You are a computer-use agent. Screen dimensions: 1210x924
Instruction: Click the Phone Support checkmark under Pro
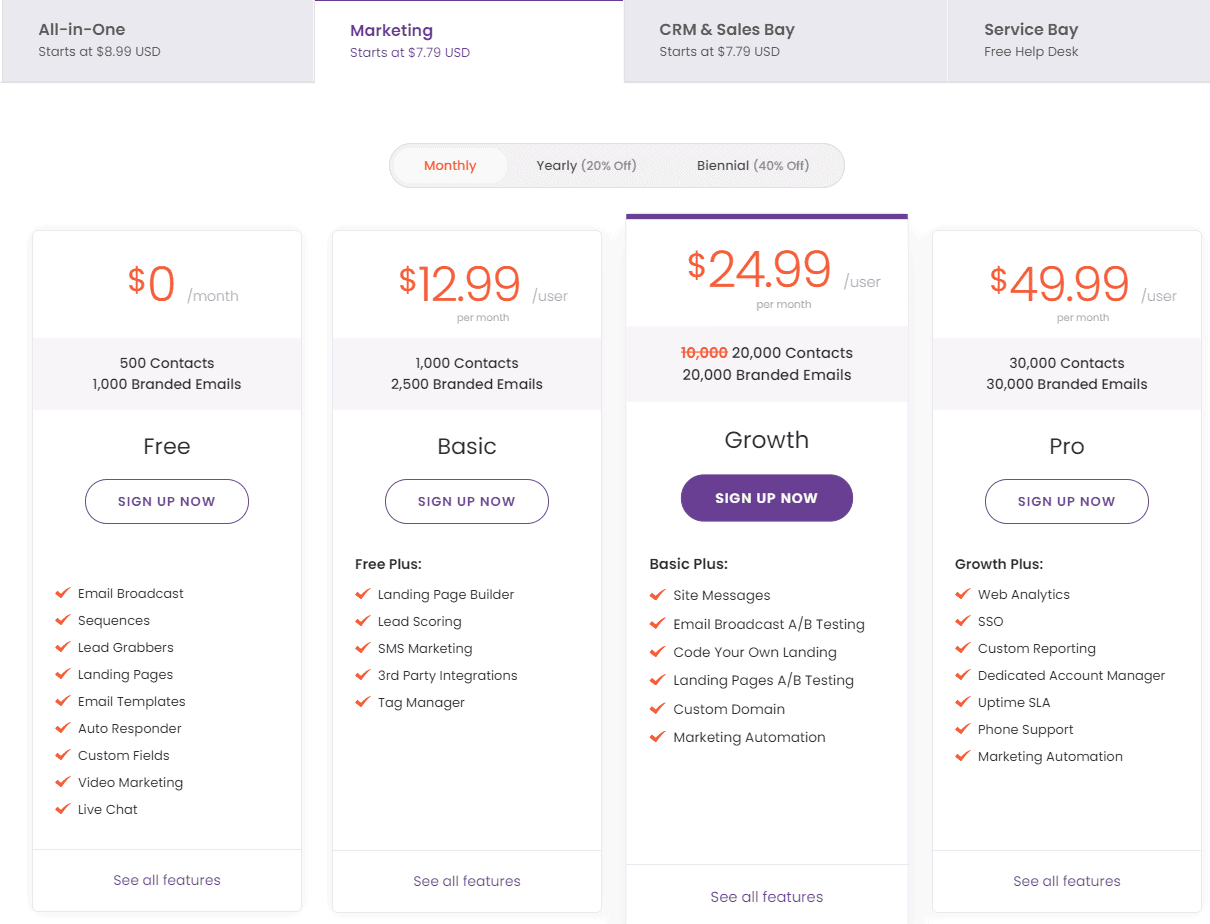(961, 729)
